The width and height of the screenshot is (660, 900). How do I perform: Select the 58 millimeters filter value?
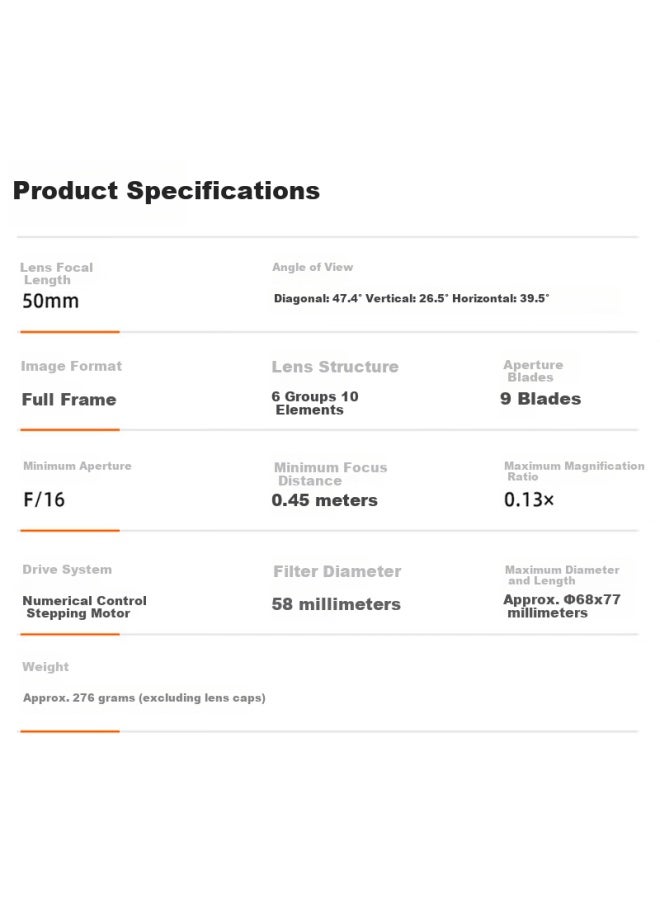click(336, 604)
